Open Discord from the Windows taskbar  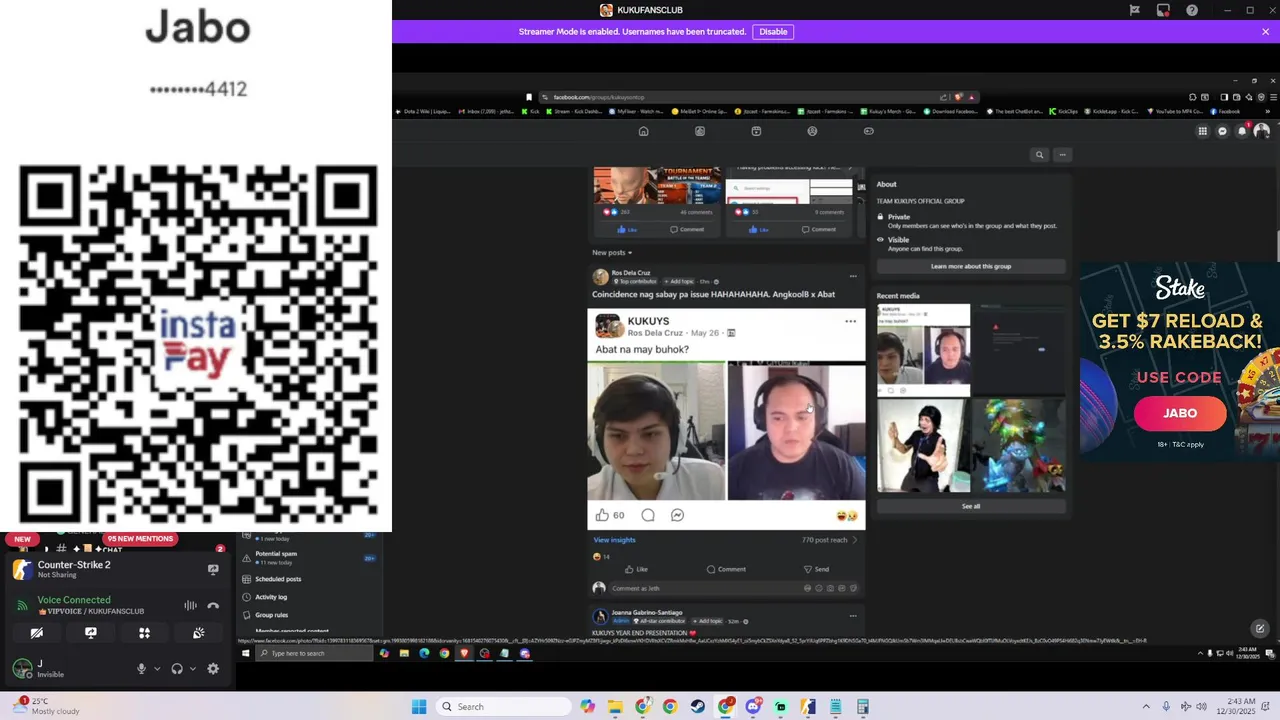753,707
